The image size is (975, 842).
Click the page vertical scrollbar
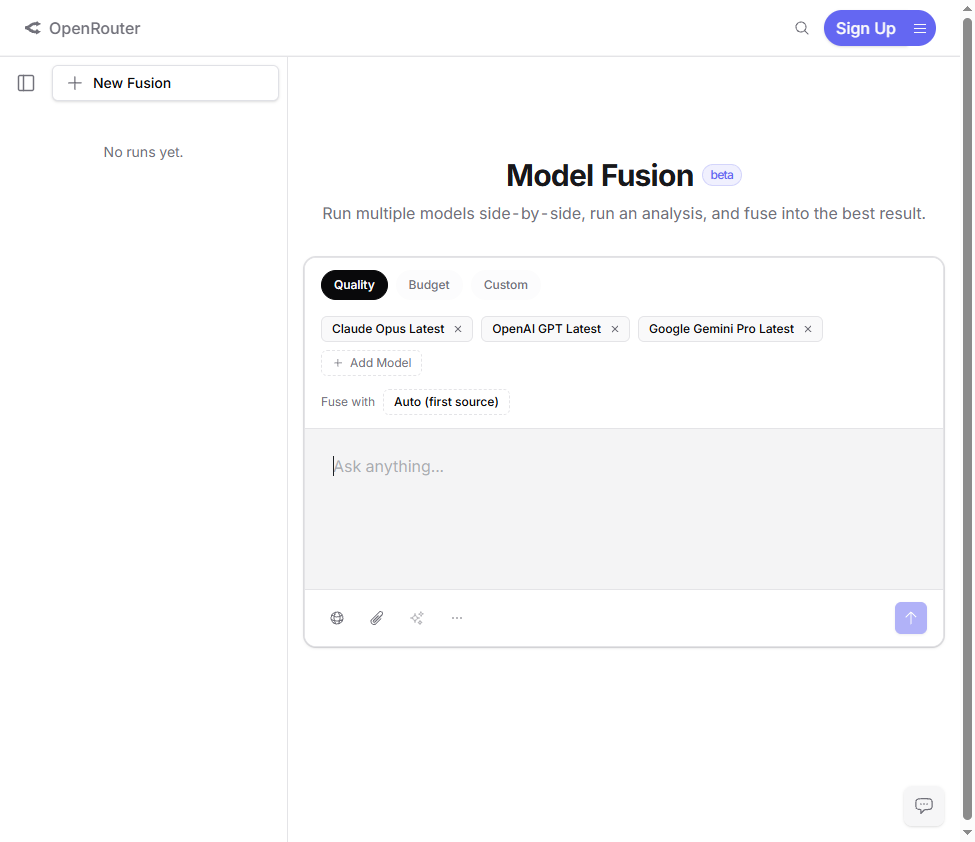[967, 417]
